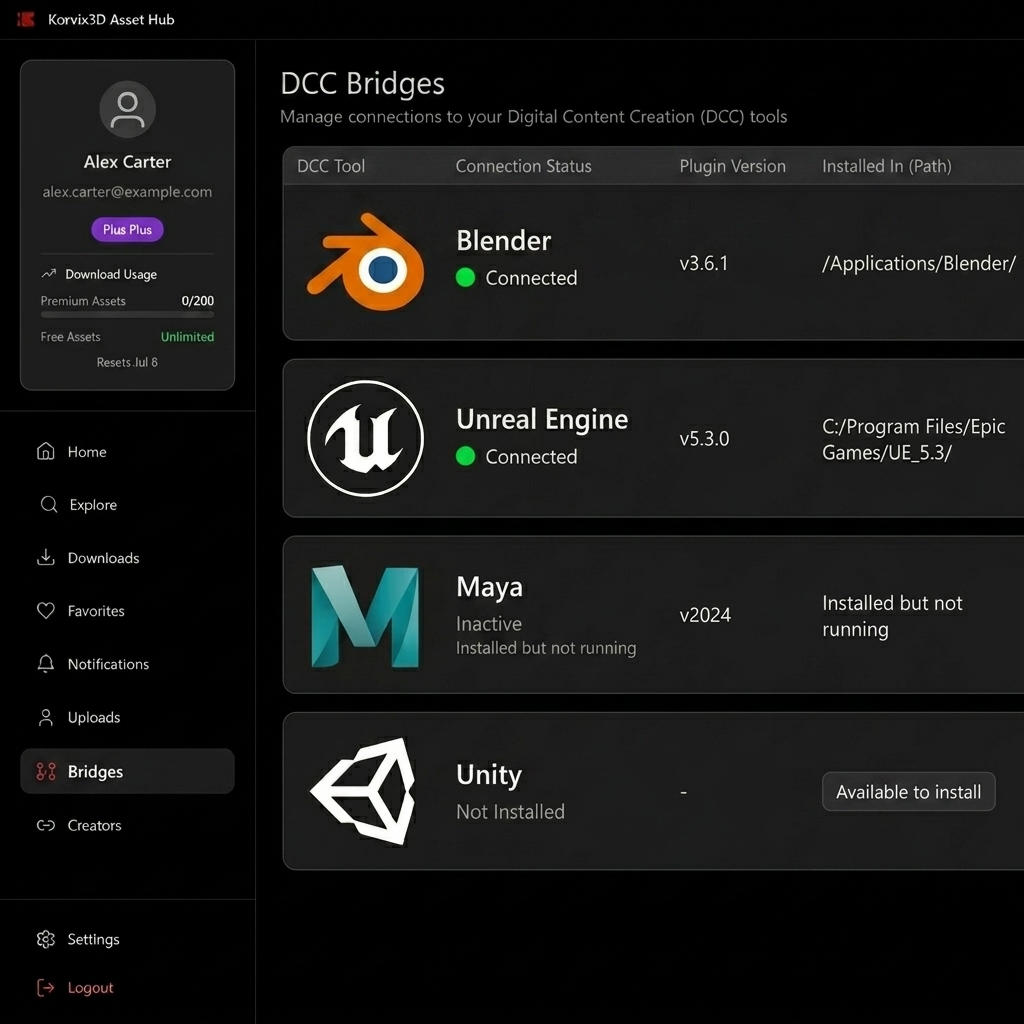This screenshot has width=1024, height=1024.
Task: Click the Logout exit icon
Action: 46,987
